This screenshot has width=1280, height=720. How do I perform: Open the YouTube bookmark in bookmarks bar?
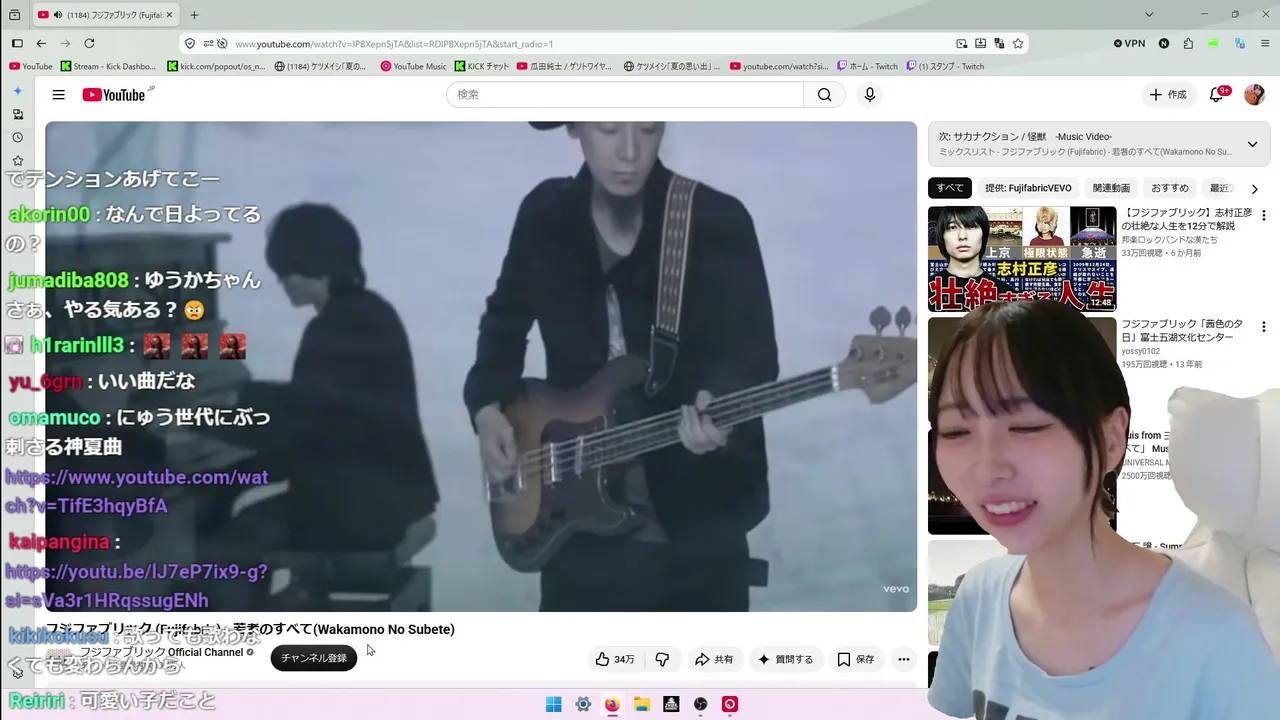point(31,67)
